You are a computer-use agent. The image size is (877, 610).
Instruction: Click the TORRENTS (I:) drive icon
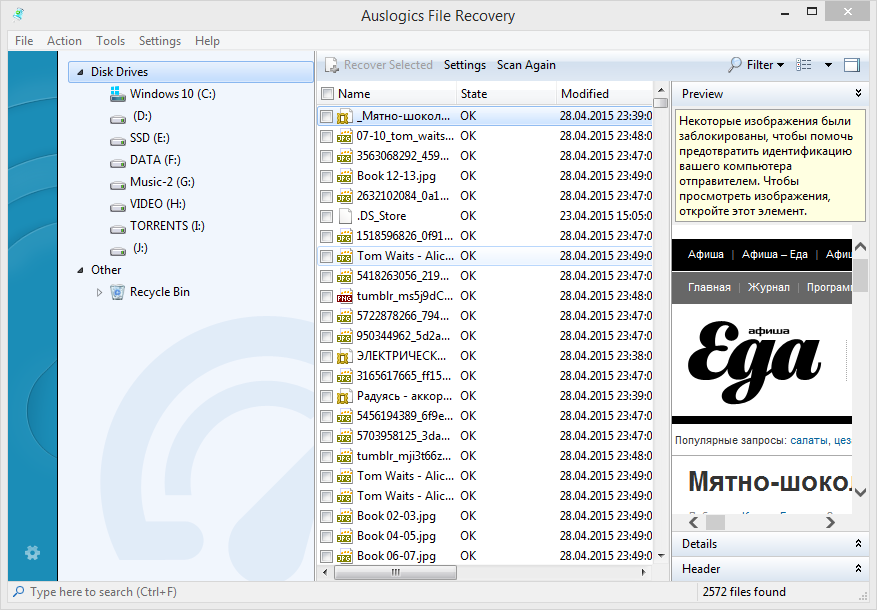117,226
